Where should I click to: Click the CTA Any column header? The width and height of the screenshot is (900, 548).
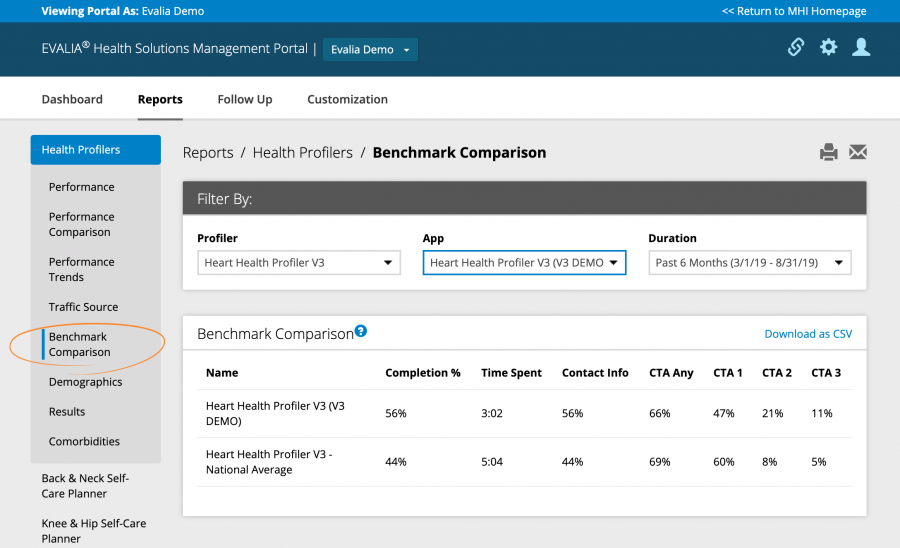671,373
